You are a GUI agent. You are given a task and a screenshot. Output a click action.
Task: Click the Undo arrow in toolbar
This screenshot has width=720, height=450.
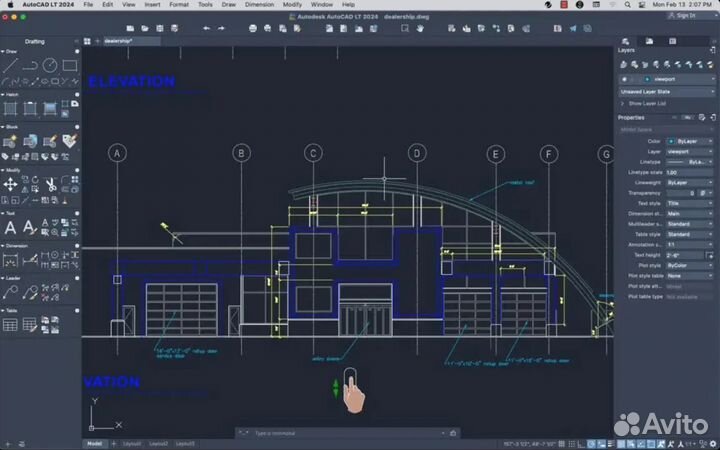pos(207,28)
